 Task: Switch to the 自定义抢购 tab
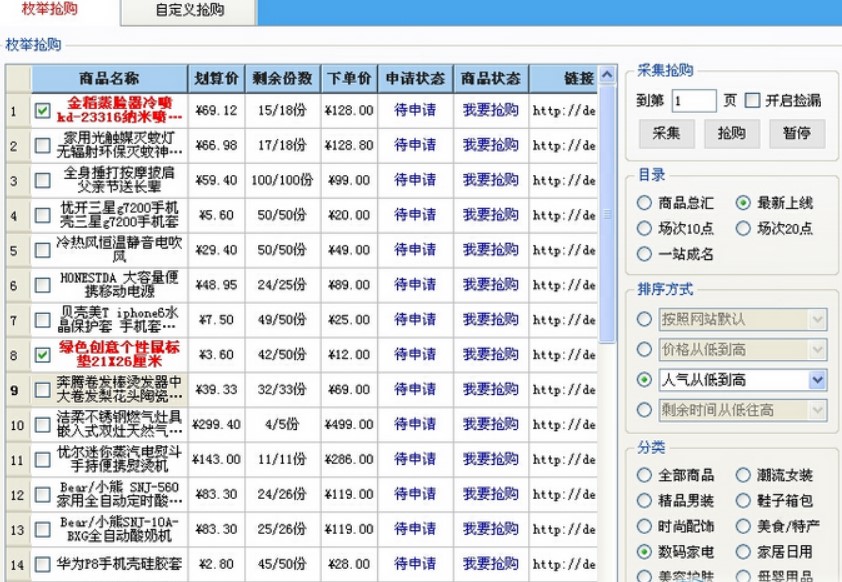point(189,11)
